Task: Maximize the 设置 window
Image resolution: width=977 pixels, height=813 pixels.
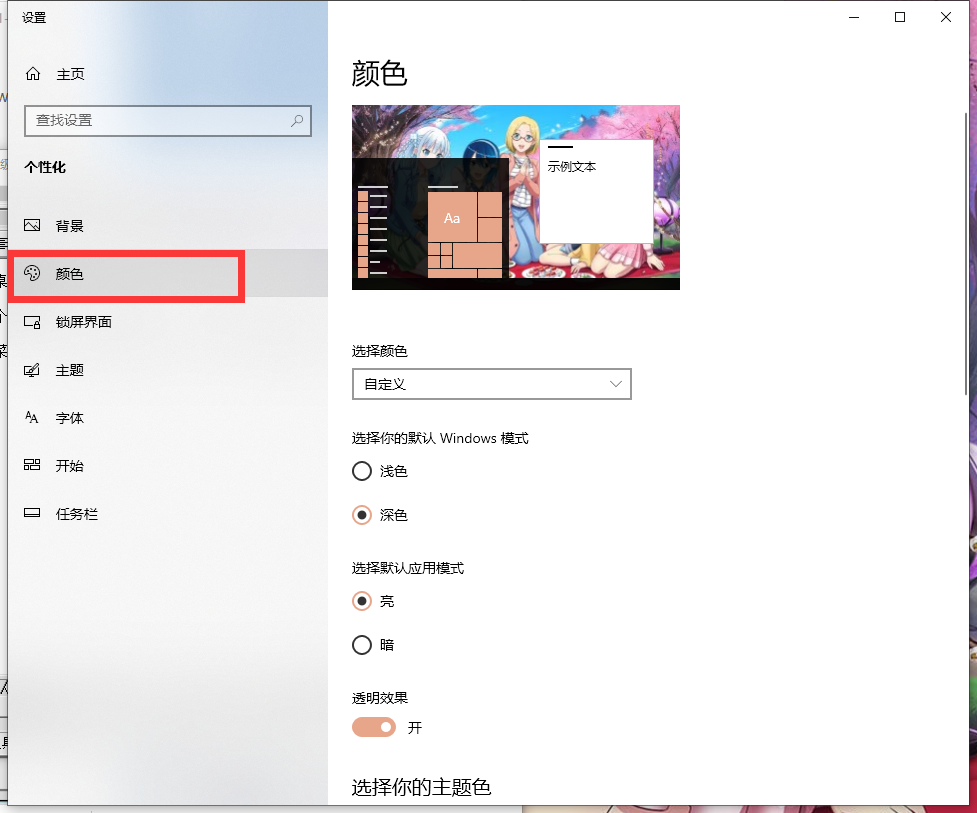Action: tap(900, 17)
